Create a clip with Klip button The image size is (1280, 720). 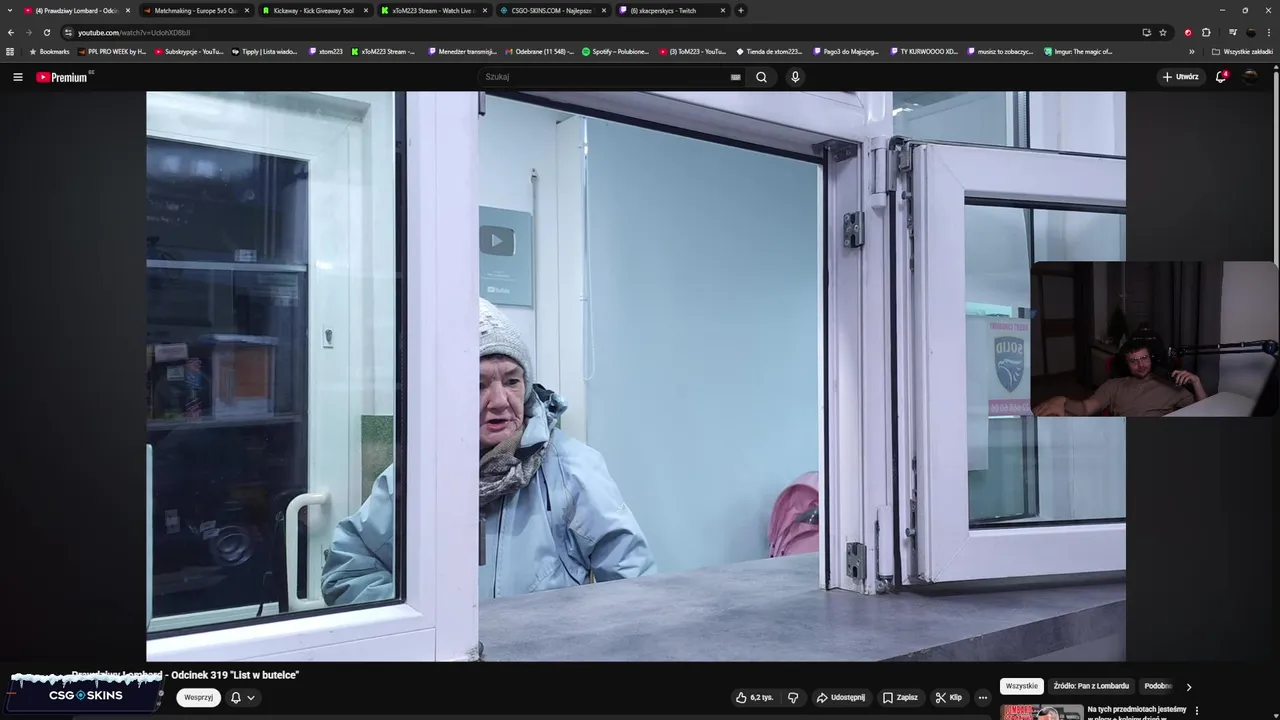coord(948,697)
